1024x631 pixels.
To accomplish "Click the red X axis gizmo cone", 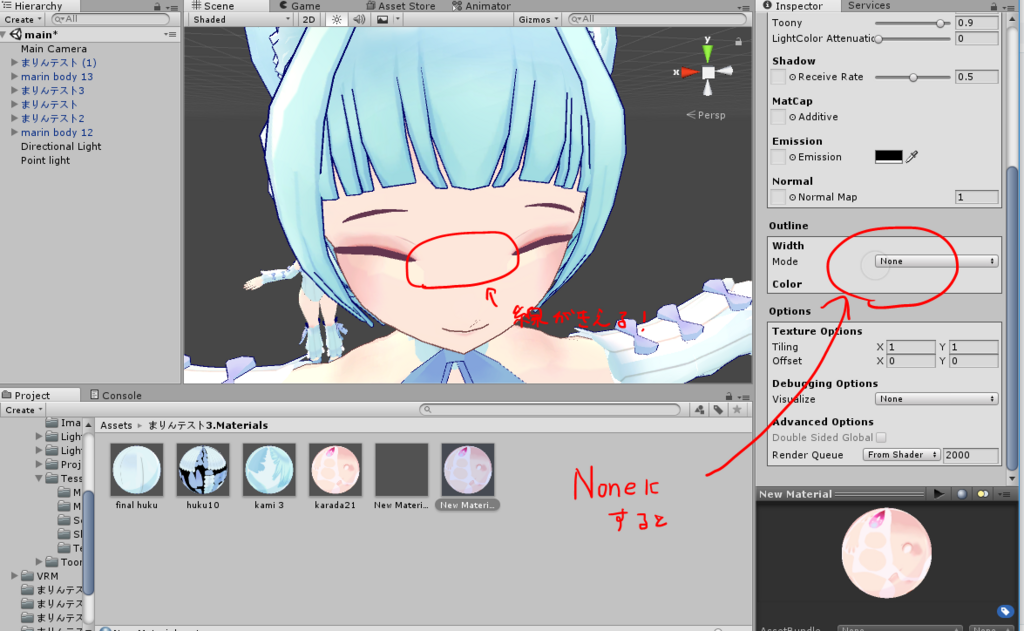I will 689,72.
